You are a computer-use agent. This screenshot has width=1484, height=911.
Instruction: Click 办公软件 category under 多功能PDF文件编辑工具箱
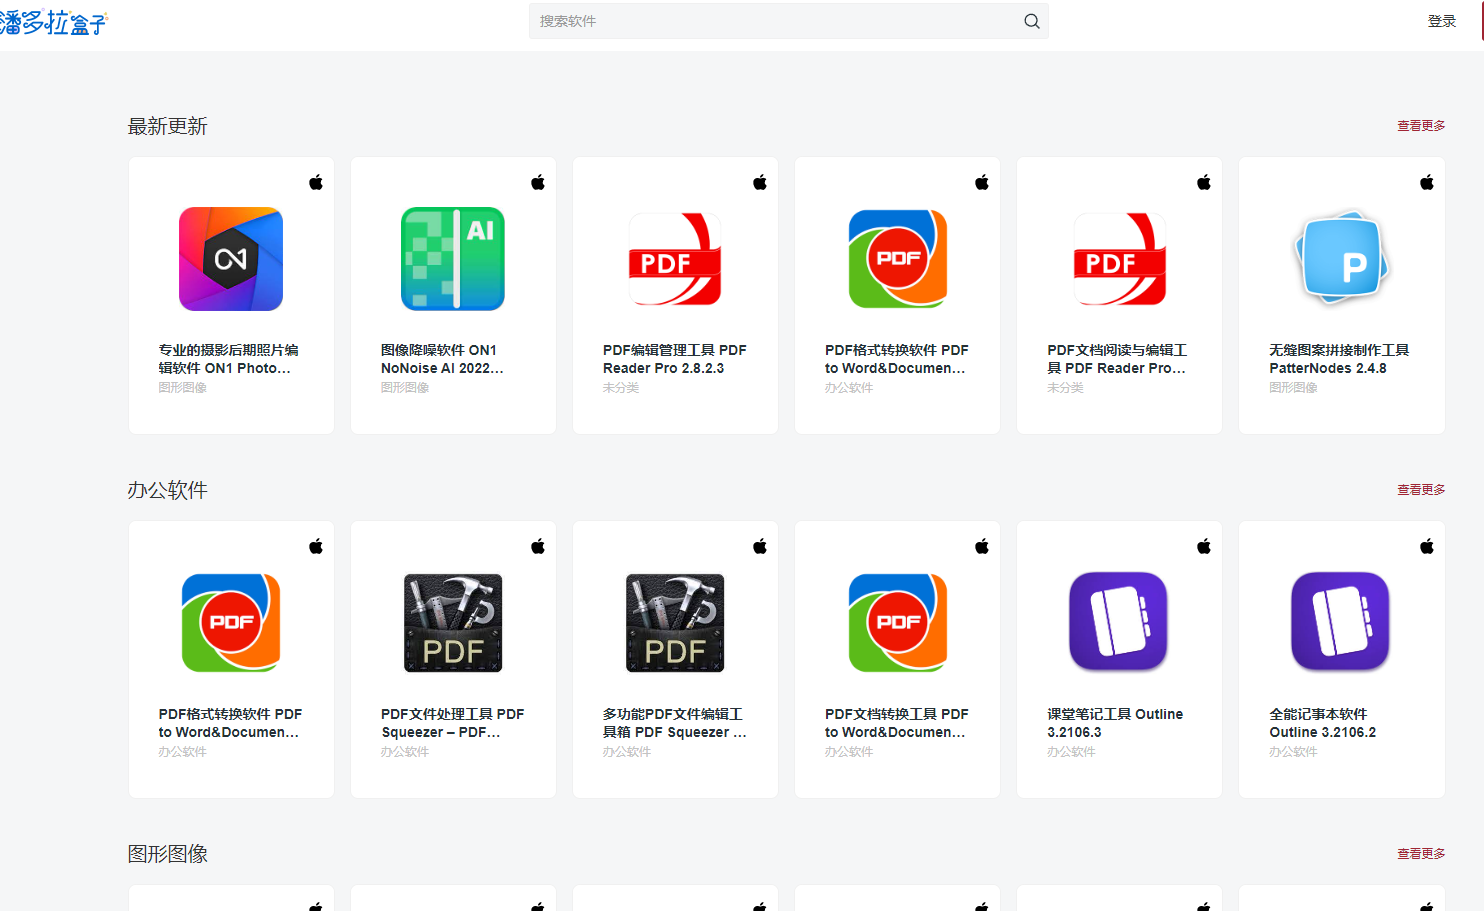(627, 752)
